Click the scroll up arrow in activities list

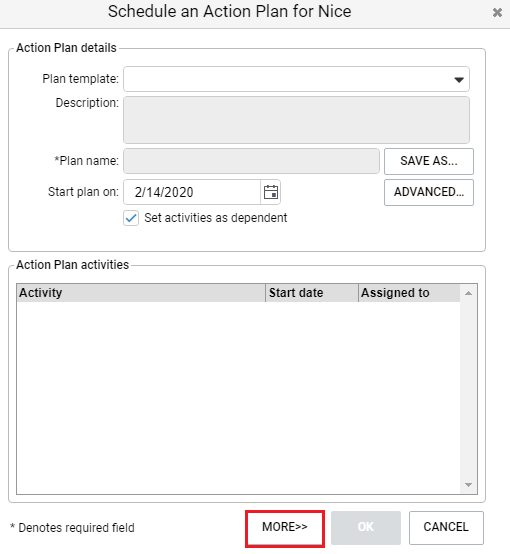pyautogui.click(x=468, y=293)
